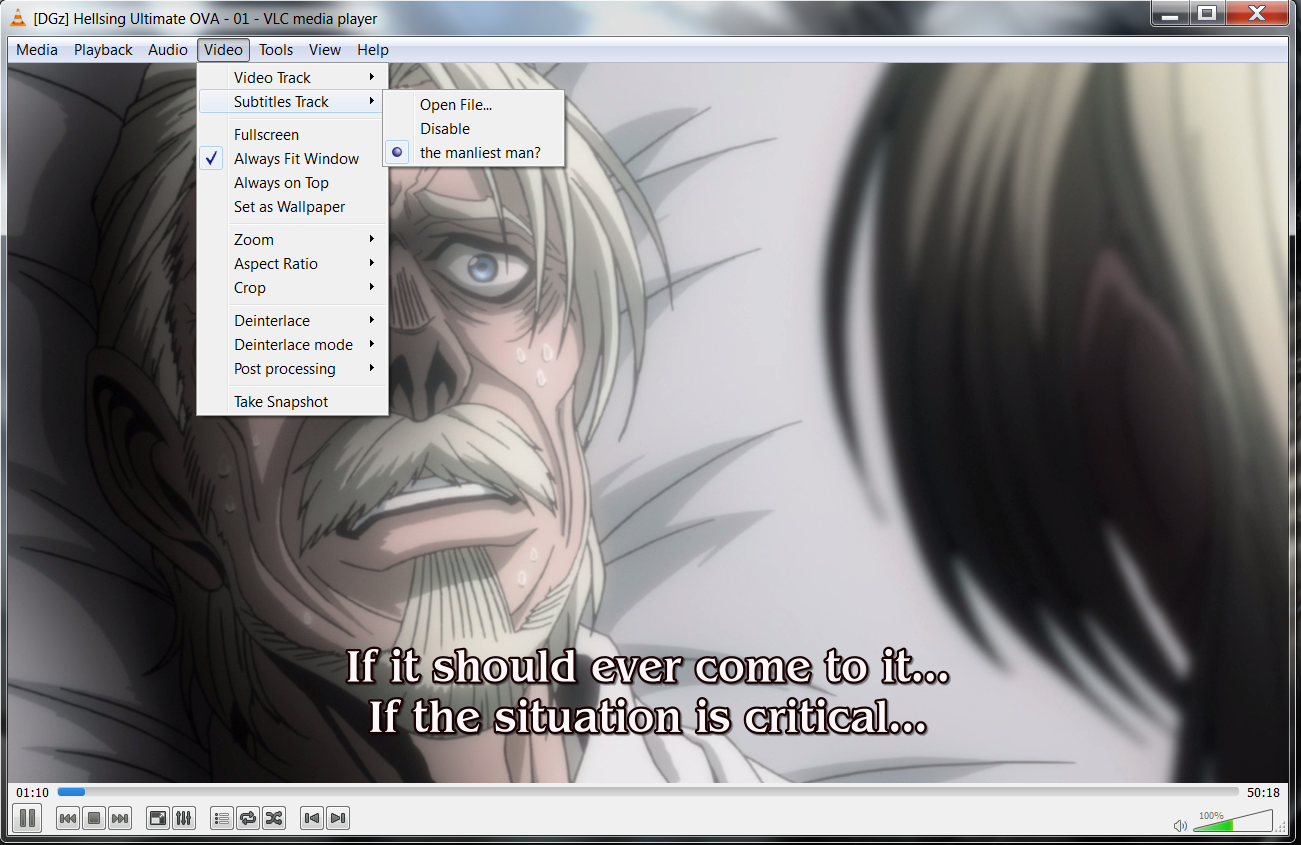Toggle shuffle random playback
Viewport: 1301px width, 845px height.
(274, 818)
